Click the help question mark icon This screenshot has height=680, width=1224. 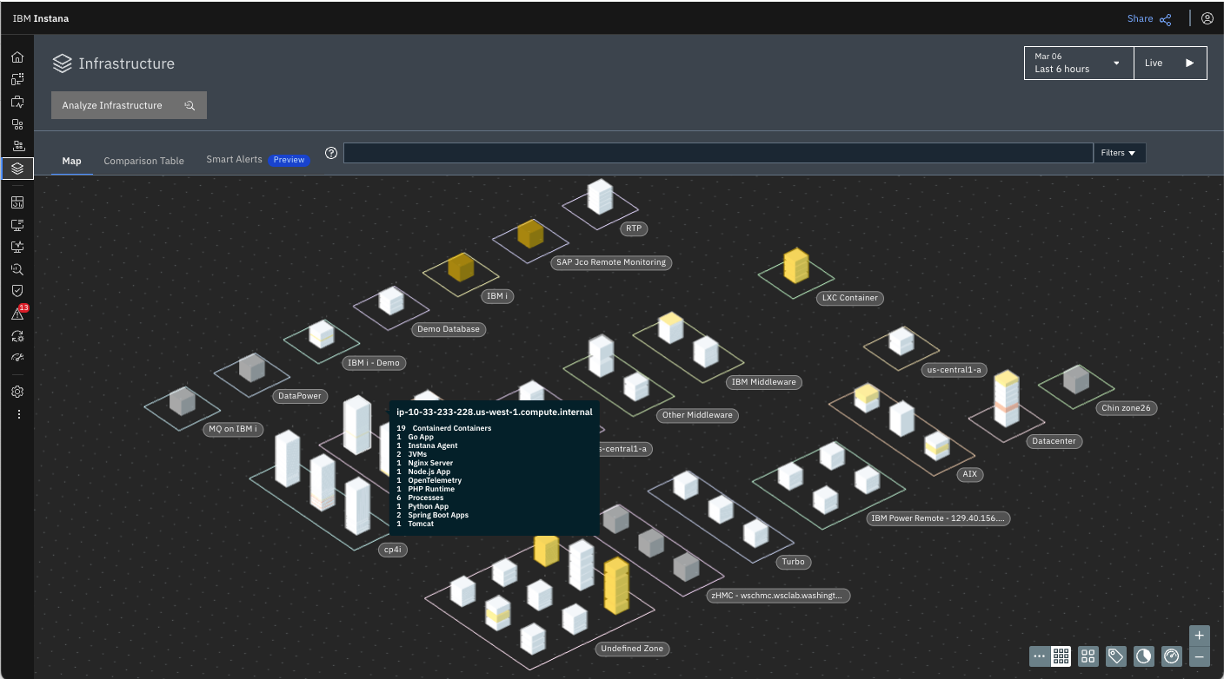point(331,153)
